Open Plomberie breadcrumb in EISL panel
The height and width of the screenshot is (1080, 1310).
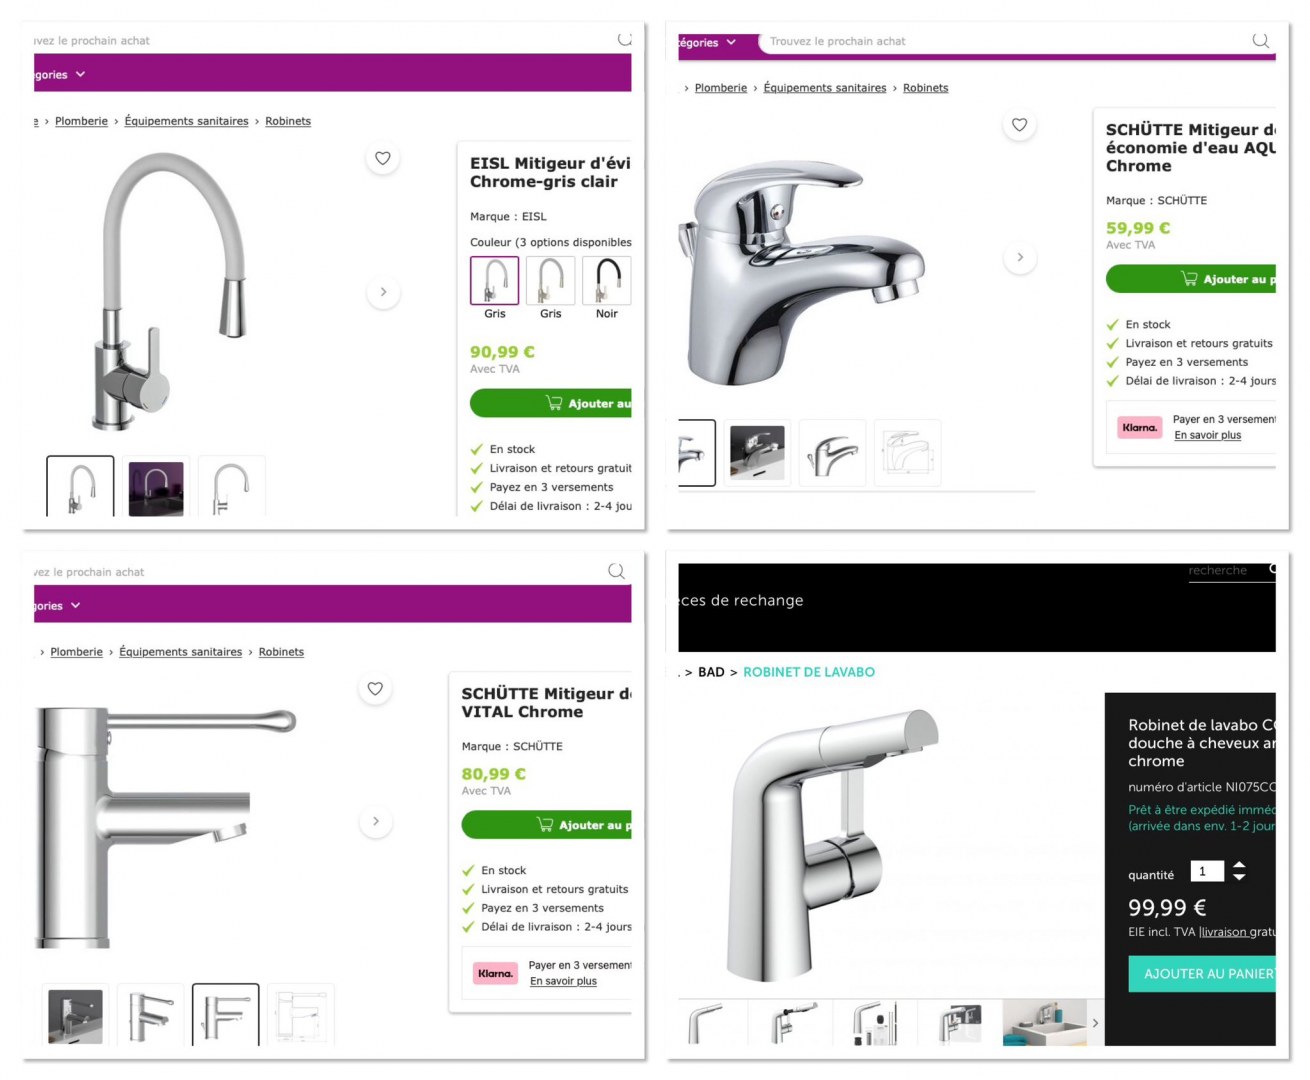(81, 121)
